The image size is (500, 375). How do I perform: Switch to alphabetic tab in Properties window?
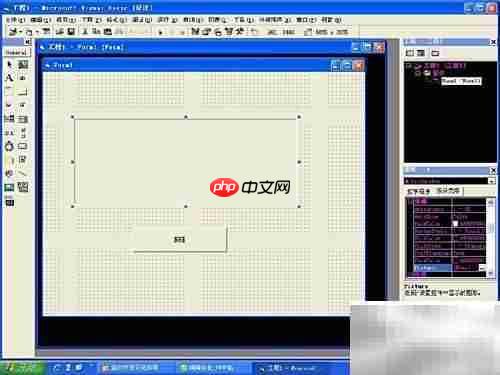(x=419, y=191)
